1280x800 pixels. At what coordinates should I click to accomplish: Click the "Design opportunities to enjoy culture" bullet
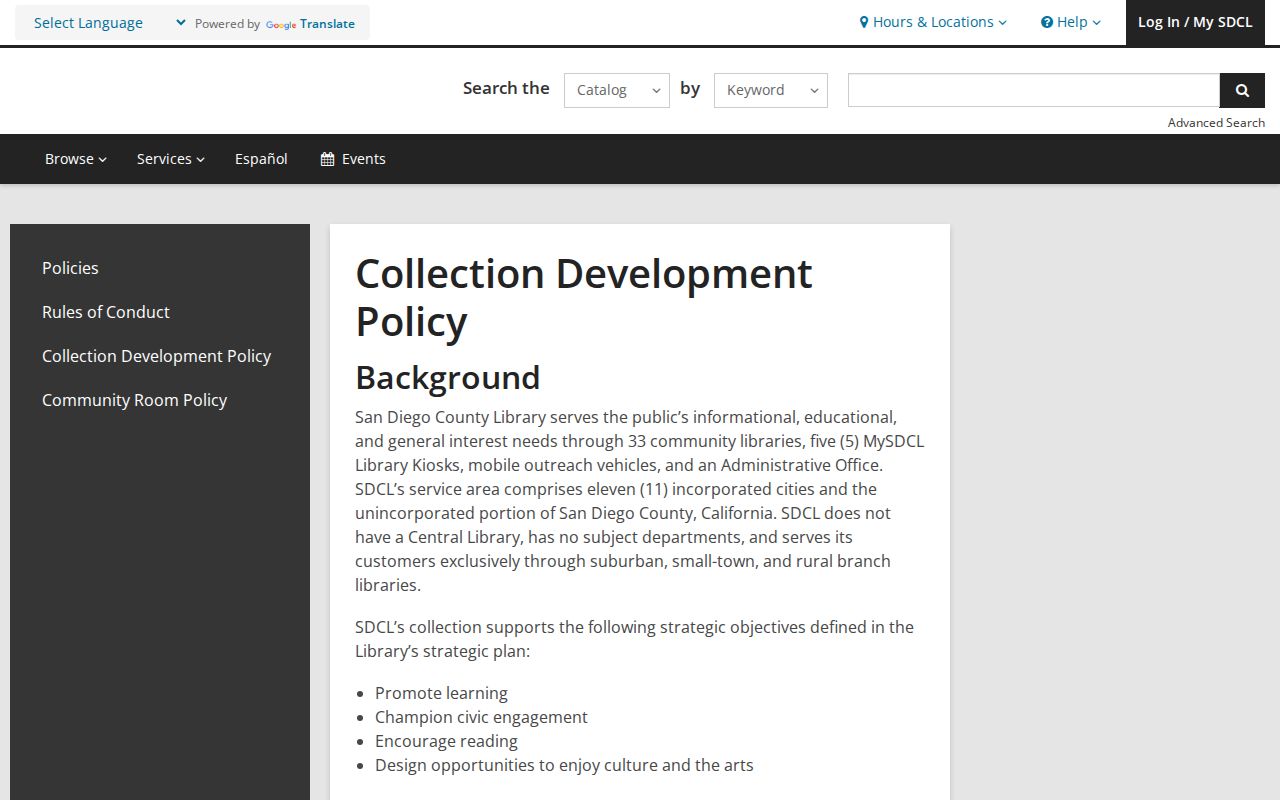(x=564, y=765)
